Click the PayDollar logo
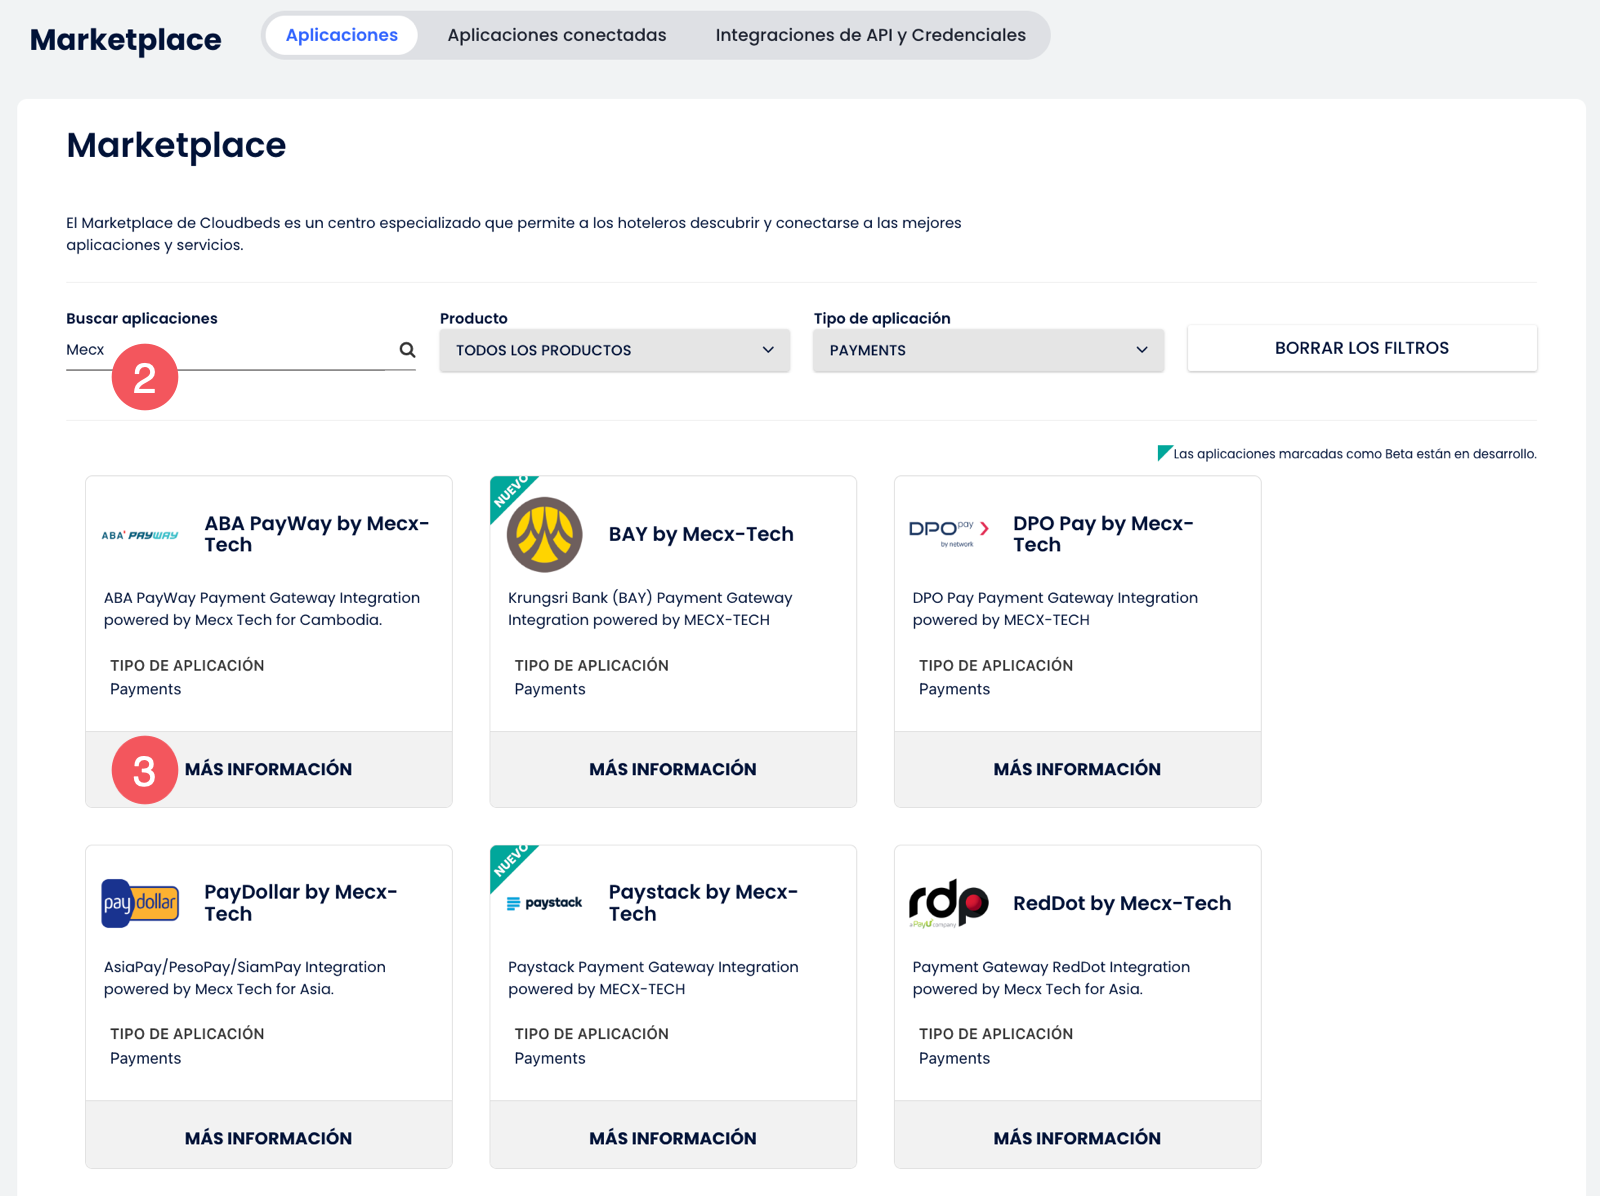 140,903
